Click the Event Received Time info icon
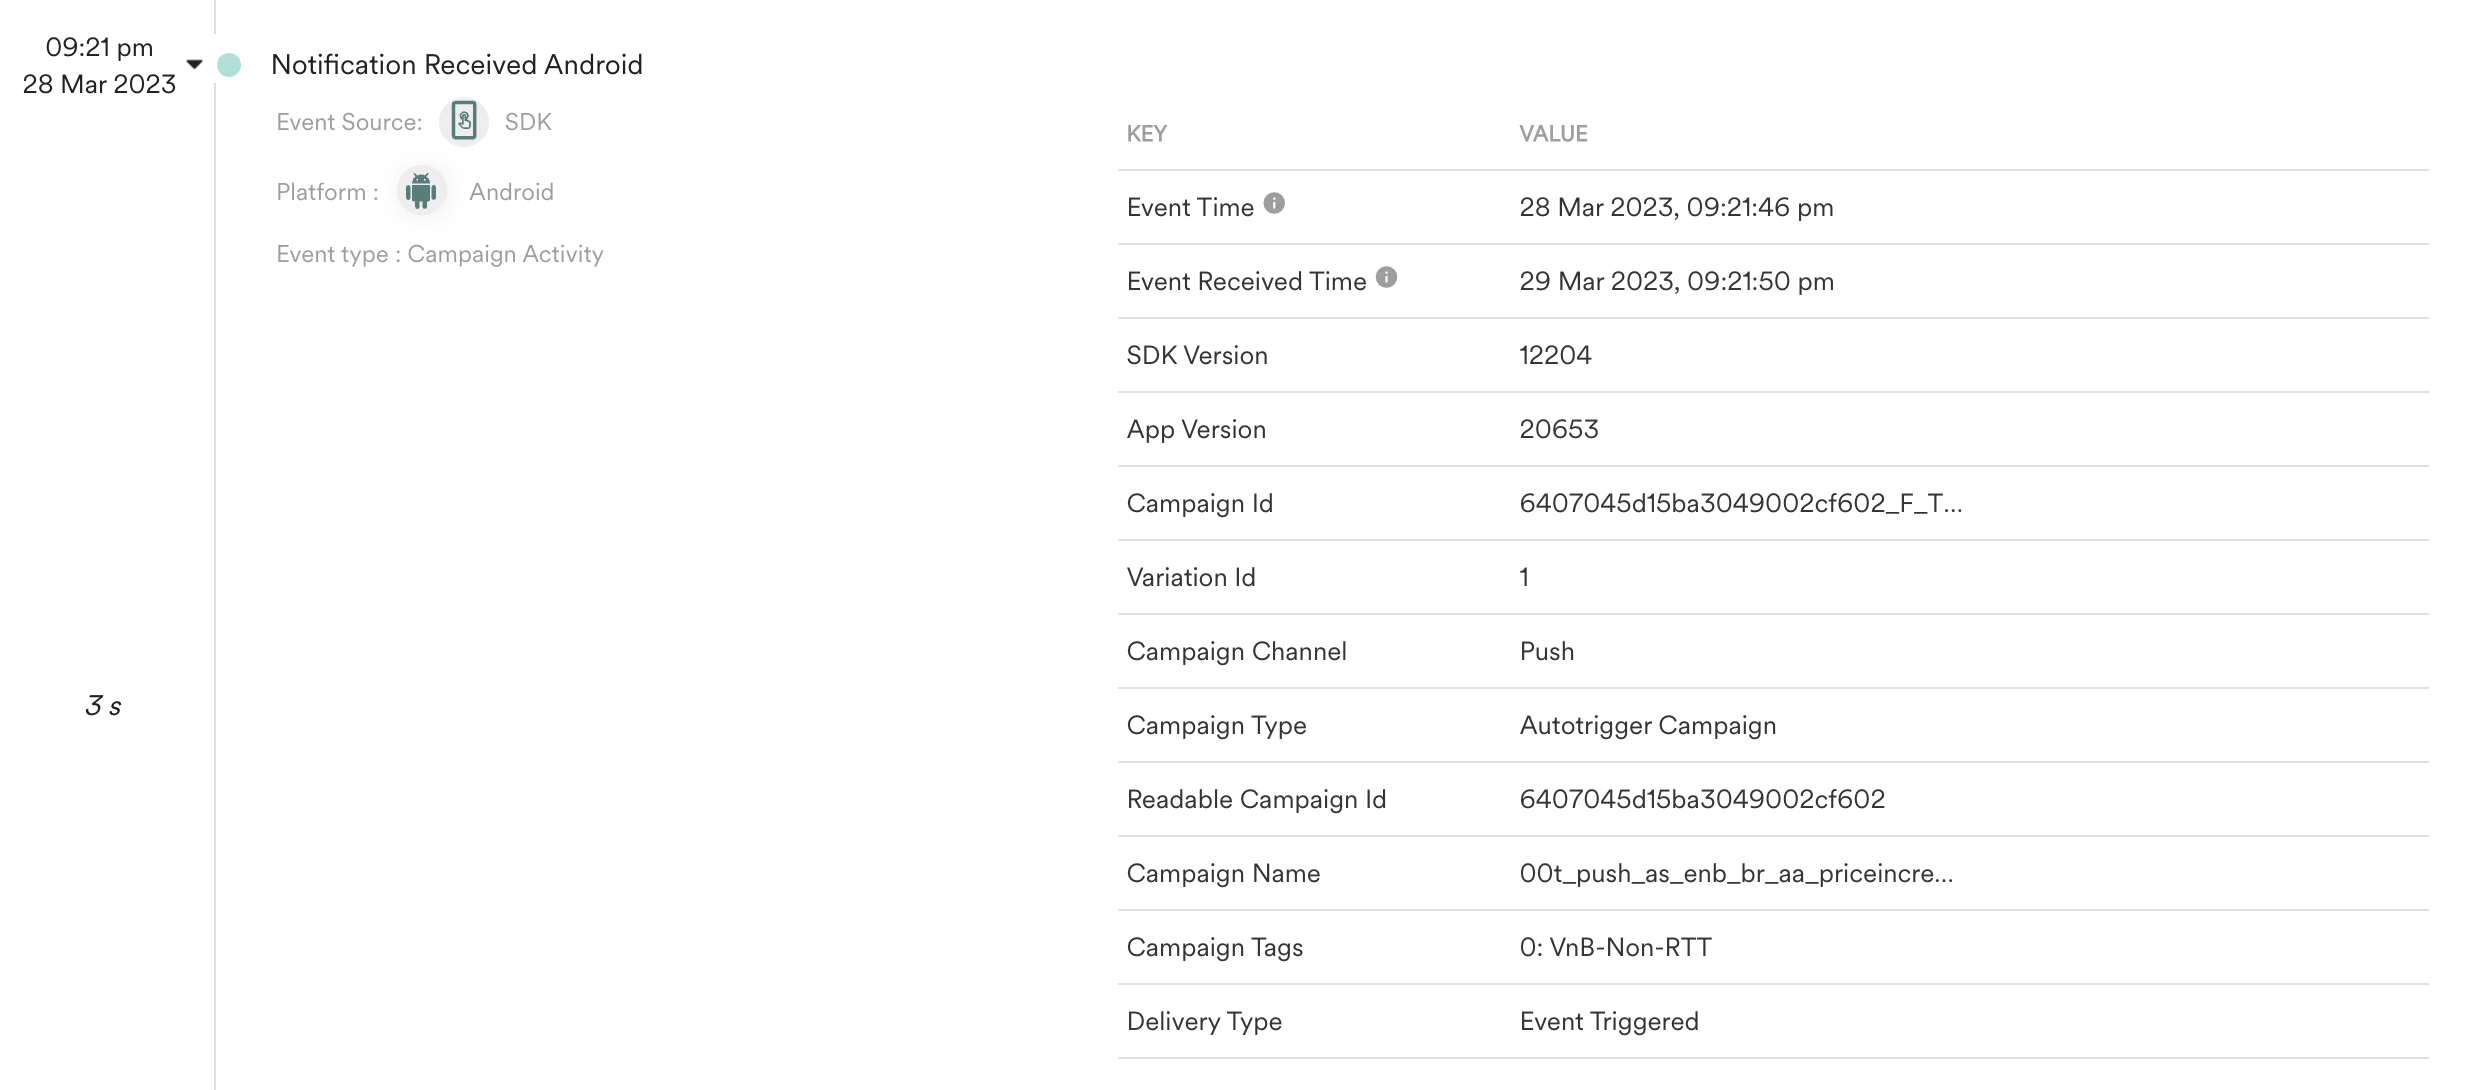2492x1090 pixels. 1386,277
